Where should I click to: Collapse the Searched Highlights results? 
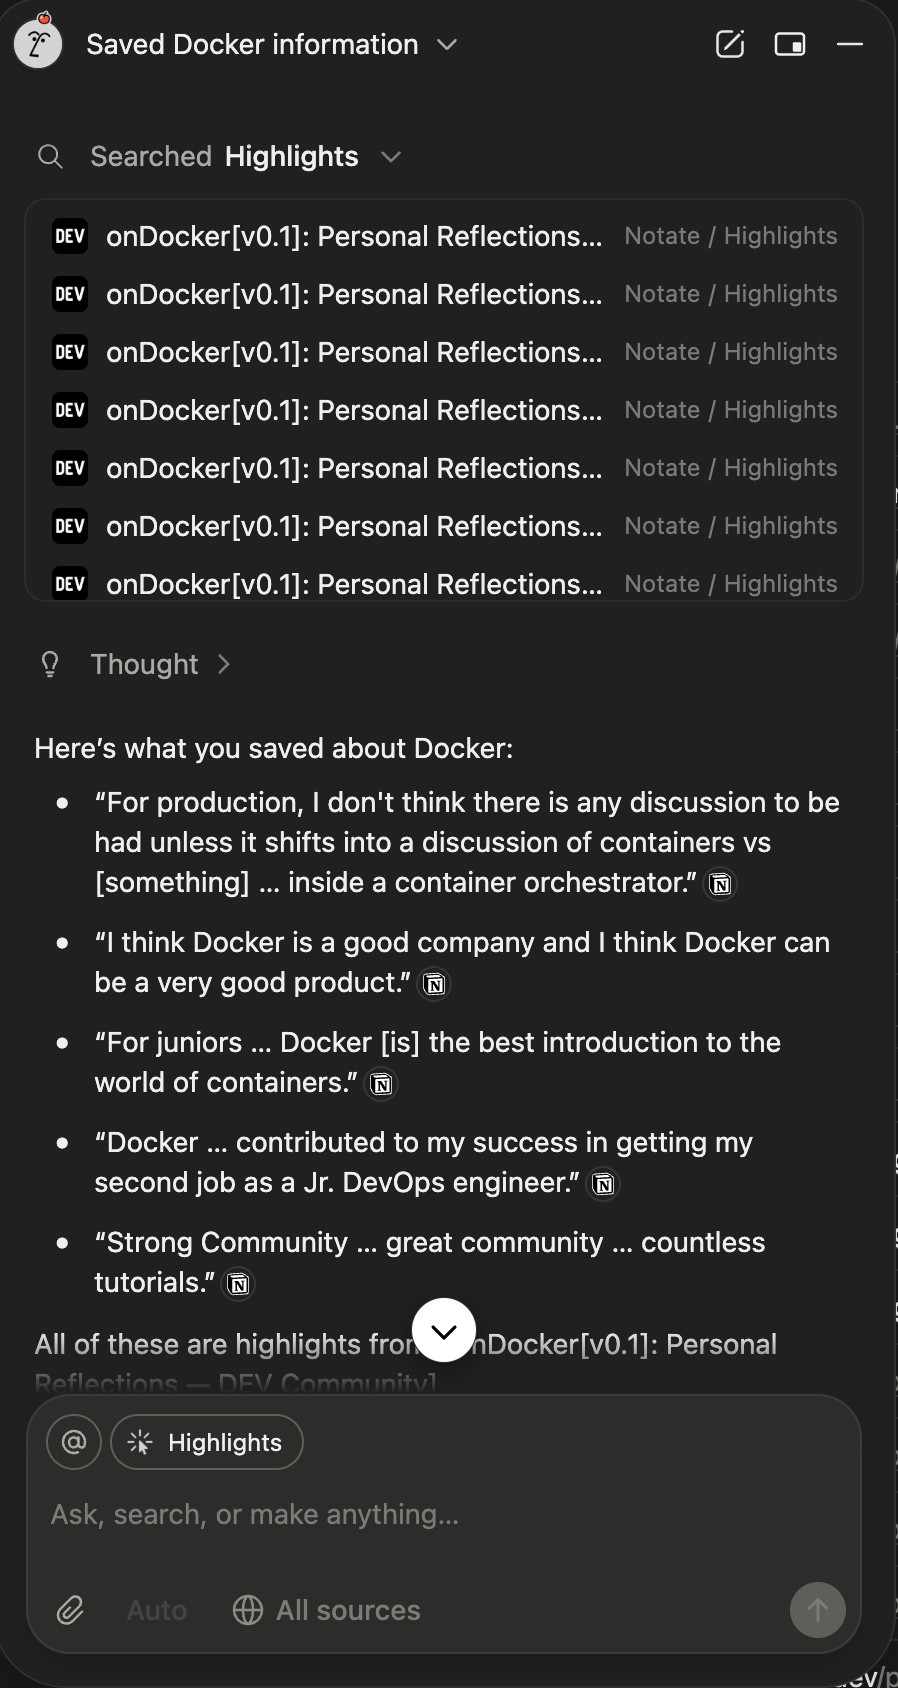391,157
